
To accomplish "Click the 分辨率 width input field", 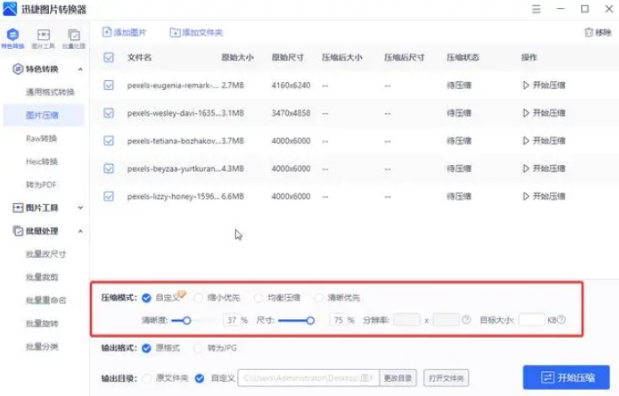I will 407,319.
